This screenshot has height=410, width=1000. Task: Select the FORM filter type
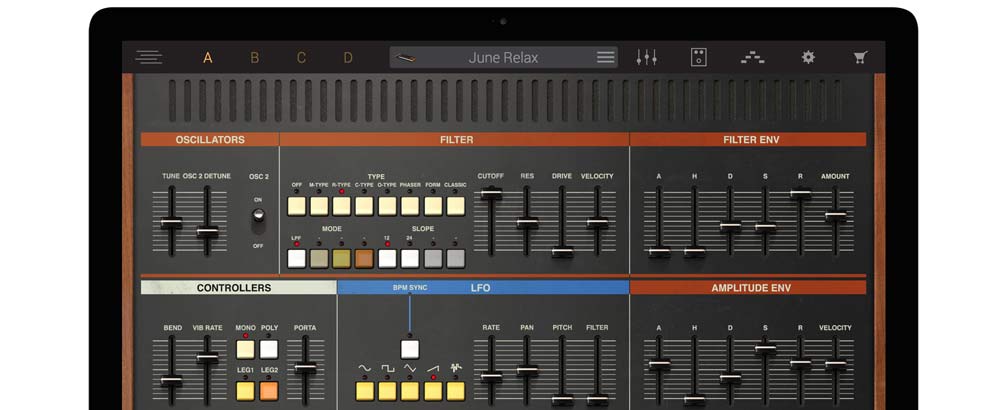pos(433,206)
